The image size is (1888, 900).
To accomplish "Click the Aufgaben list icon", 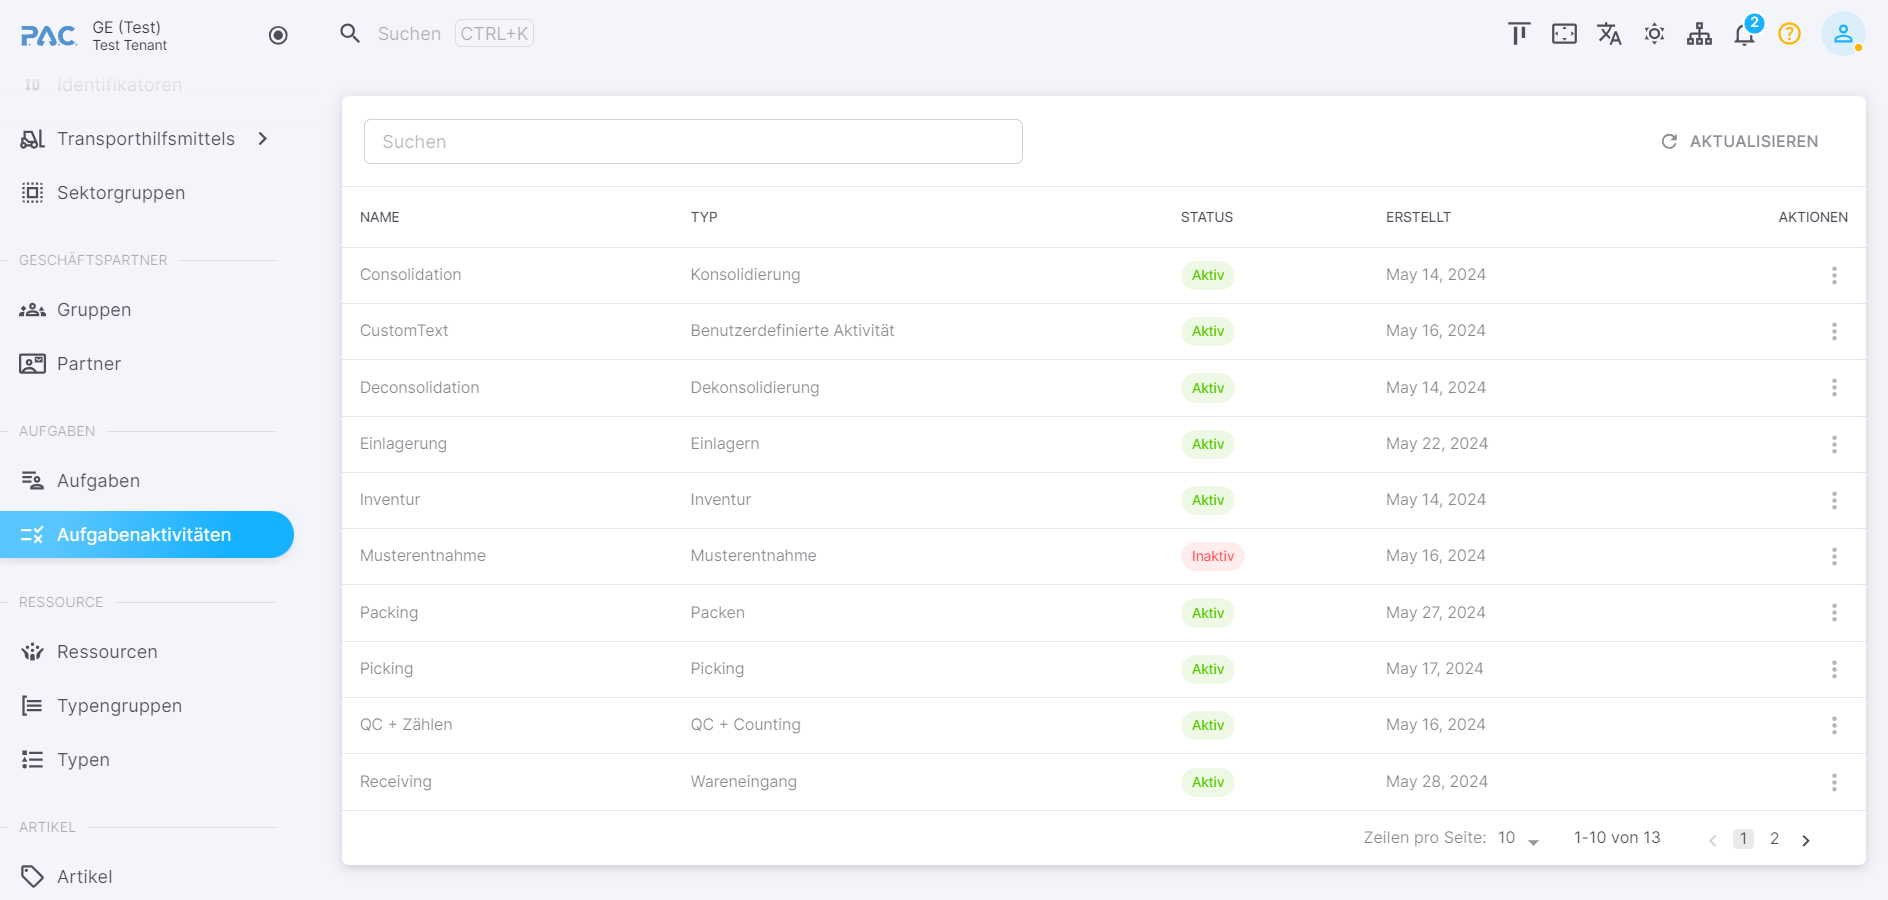I will (x=32, y=481).
